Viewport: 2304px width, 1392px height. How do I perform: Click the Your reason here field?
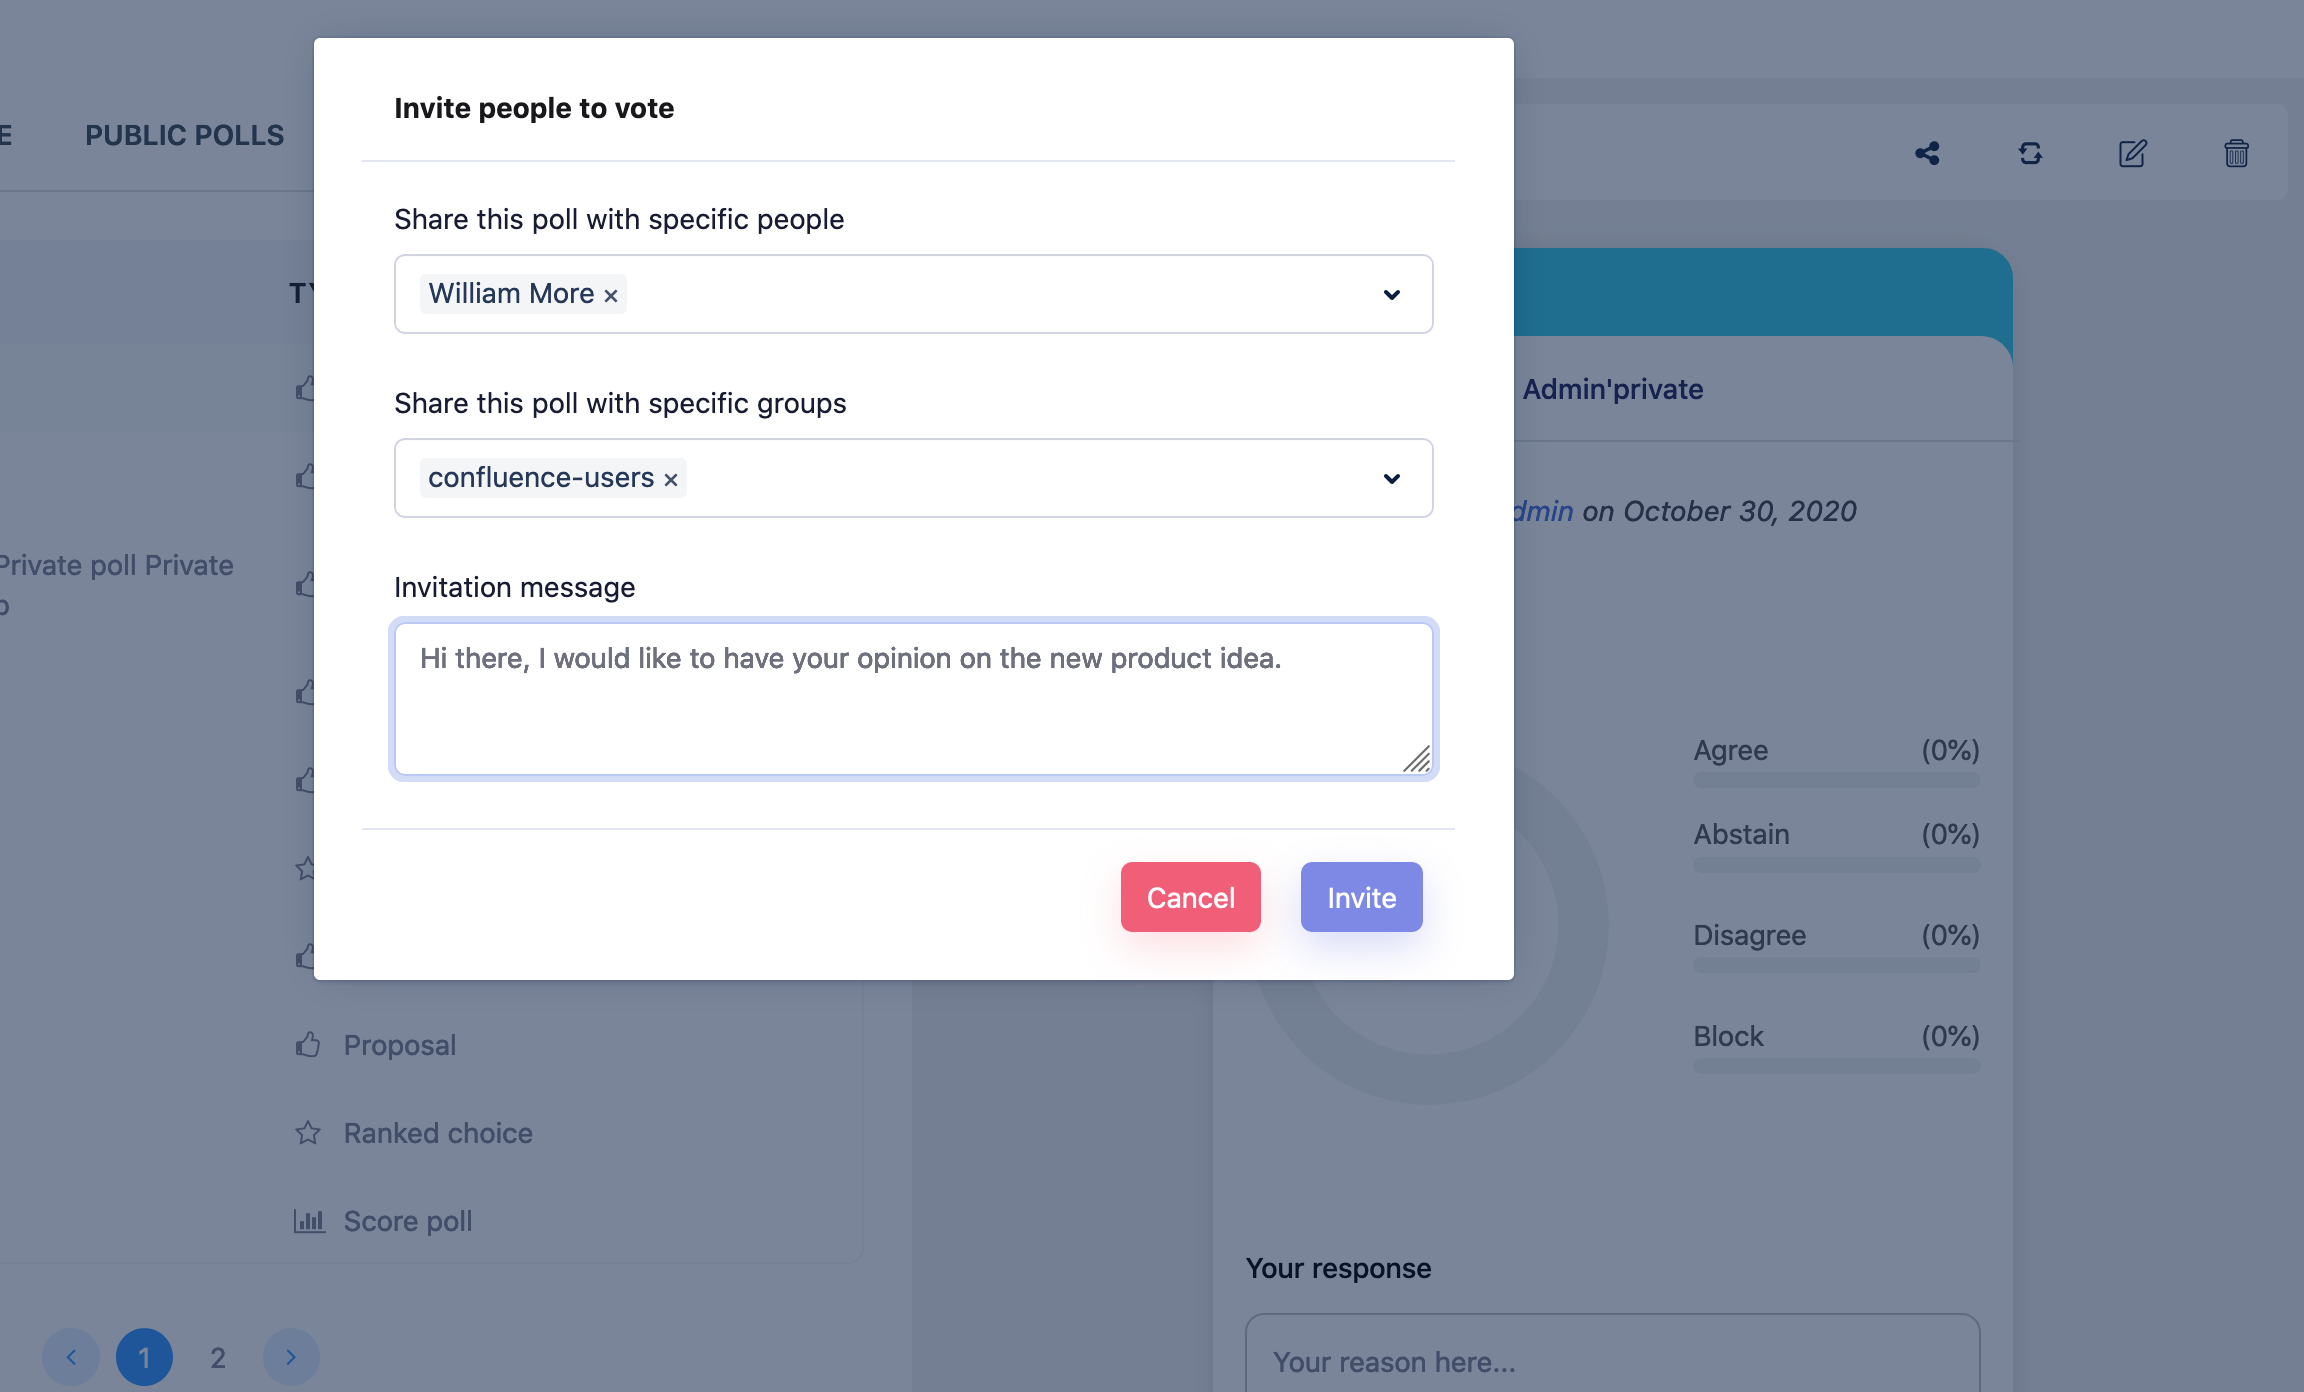1612,1361
